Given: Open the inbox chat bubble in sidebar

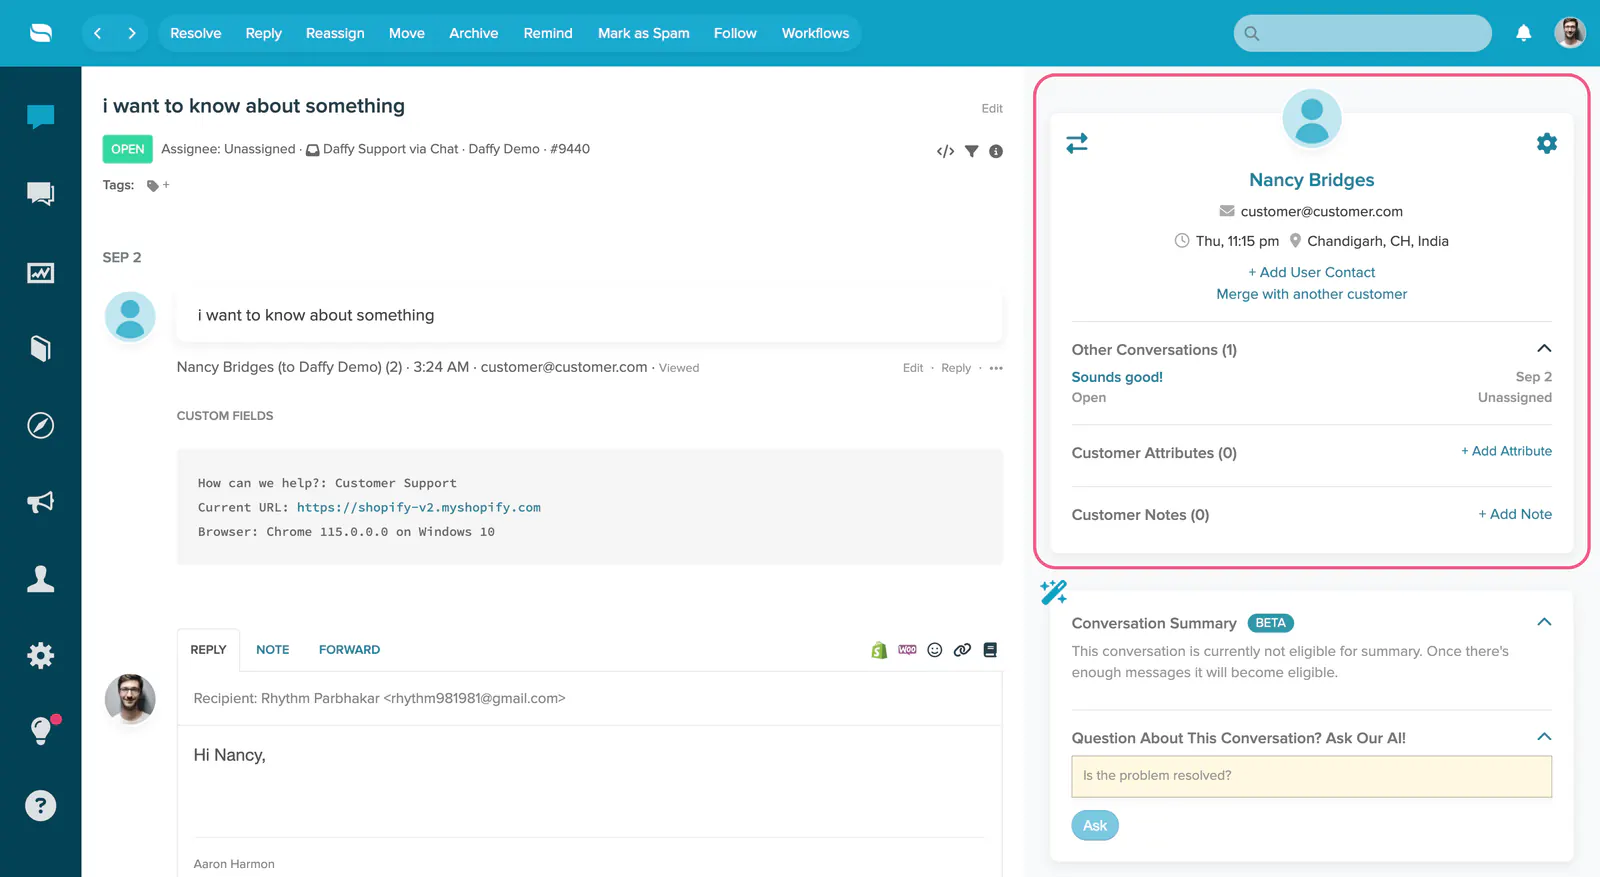Looking at the screenshot, I should click(40, 117).
